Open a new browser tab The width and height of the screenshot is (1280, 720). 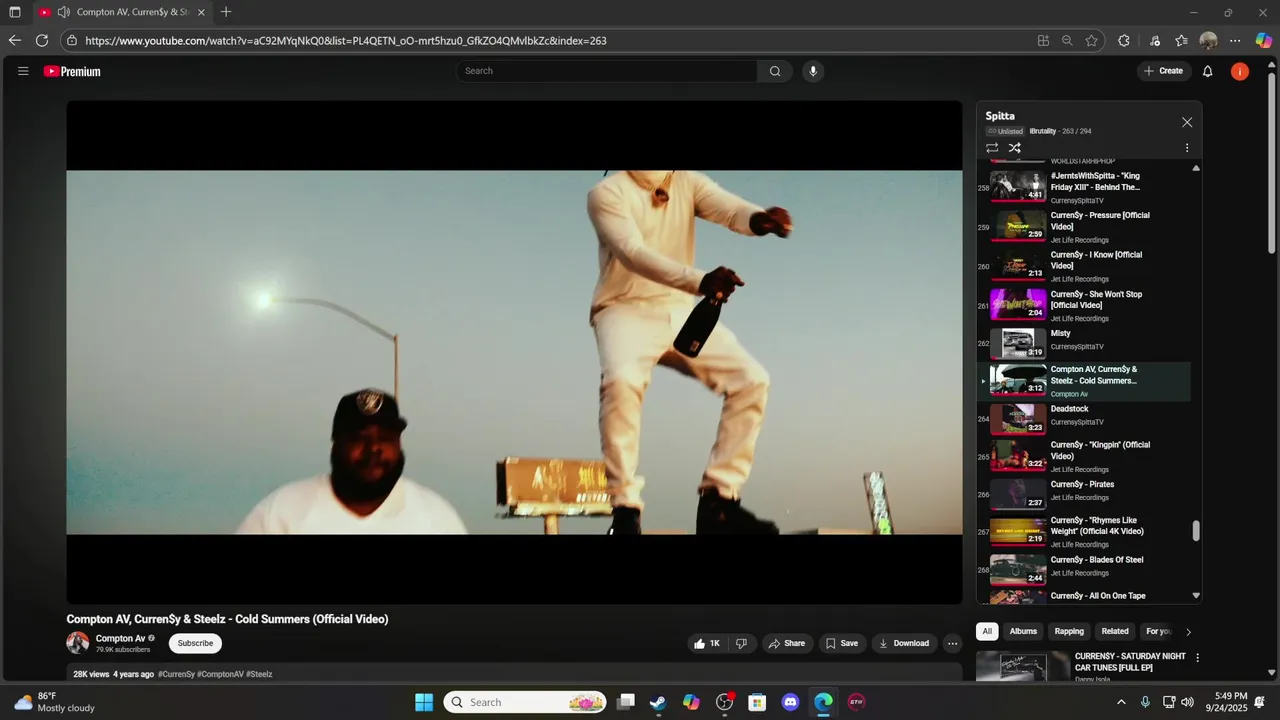coord(226,12)
